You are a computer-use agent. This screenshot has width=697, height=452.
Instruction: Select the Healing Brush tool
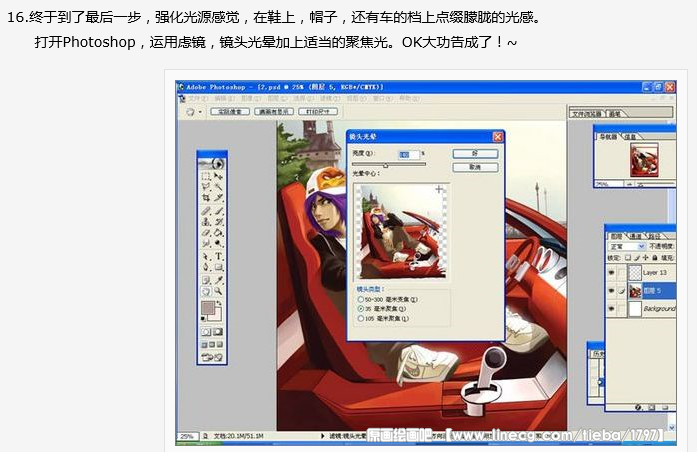pos(206,211)
